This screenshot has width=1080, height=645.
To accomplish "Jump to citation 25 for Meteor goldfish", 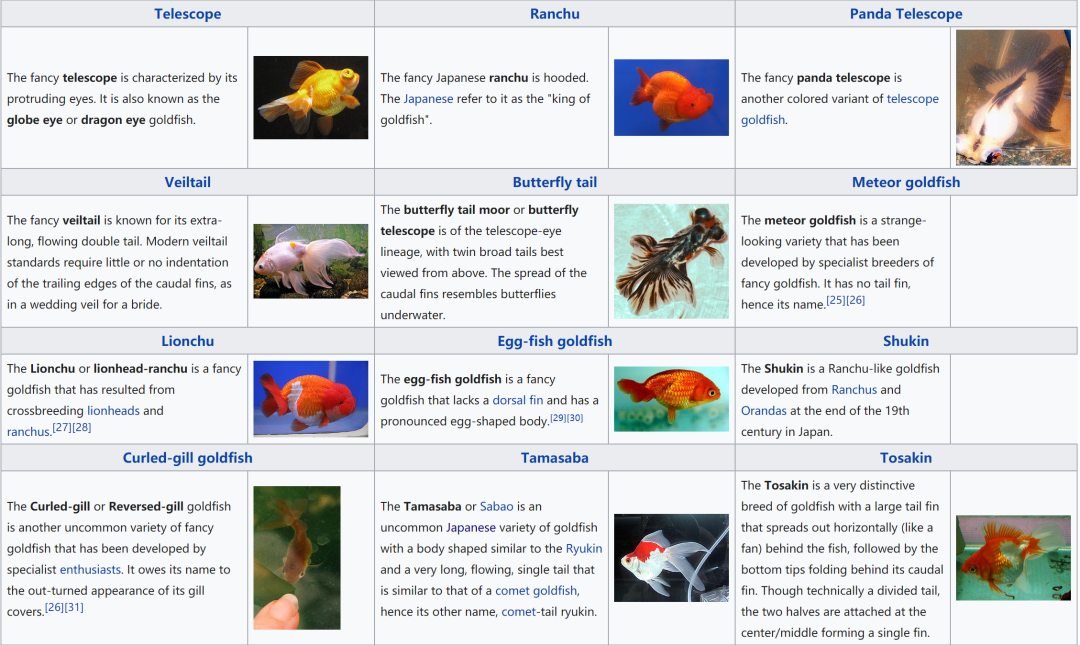I will pyautogui.click(x=836, y=300).
